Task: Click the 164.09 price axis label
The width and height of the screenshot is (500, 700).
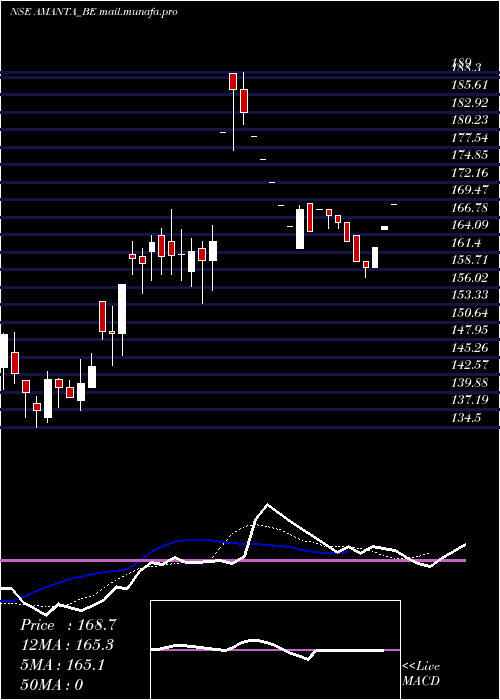Action: [470, 225]
